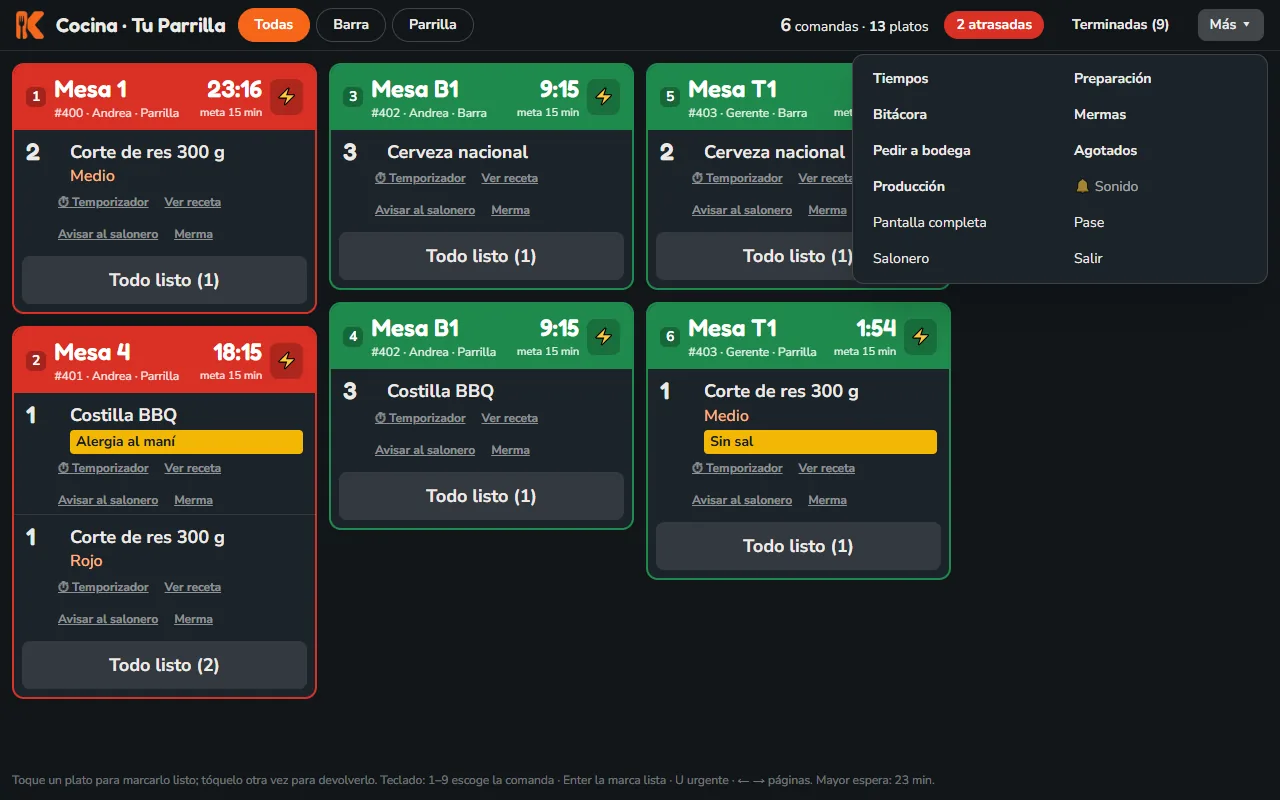Mark Mesa 1 order as urgent with the lightning icon
Screen dimensions: 1280x800
point(287,97)
